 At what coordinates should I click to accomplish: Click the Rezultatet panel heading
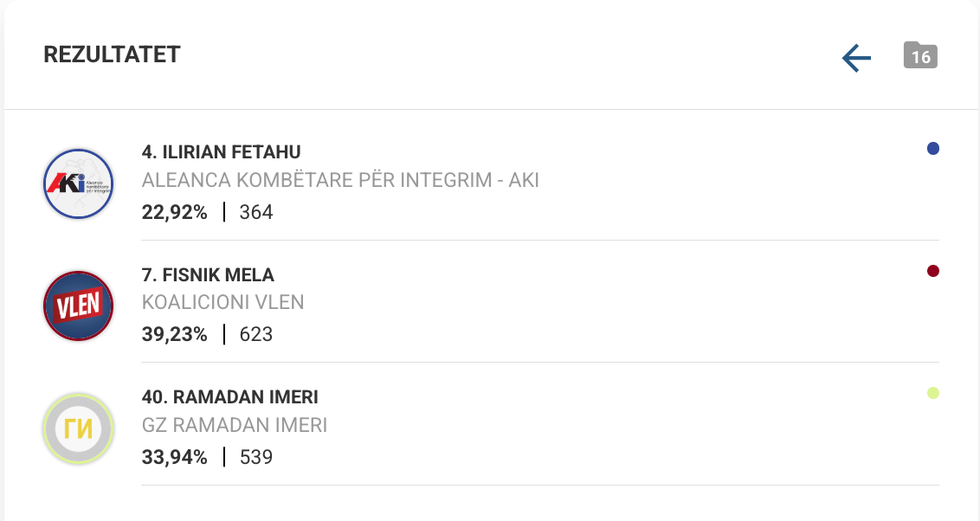112,55
